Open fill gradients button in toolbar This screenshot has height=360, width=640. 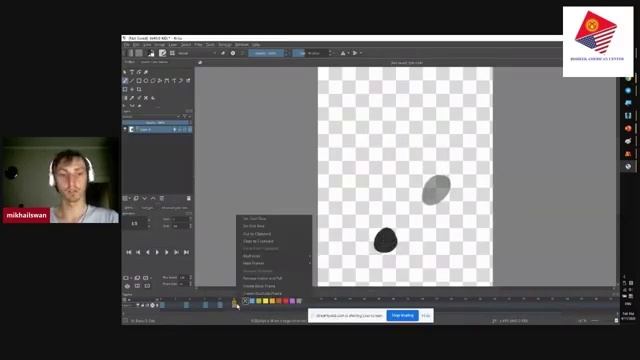tap(130, 53)
